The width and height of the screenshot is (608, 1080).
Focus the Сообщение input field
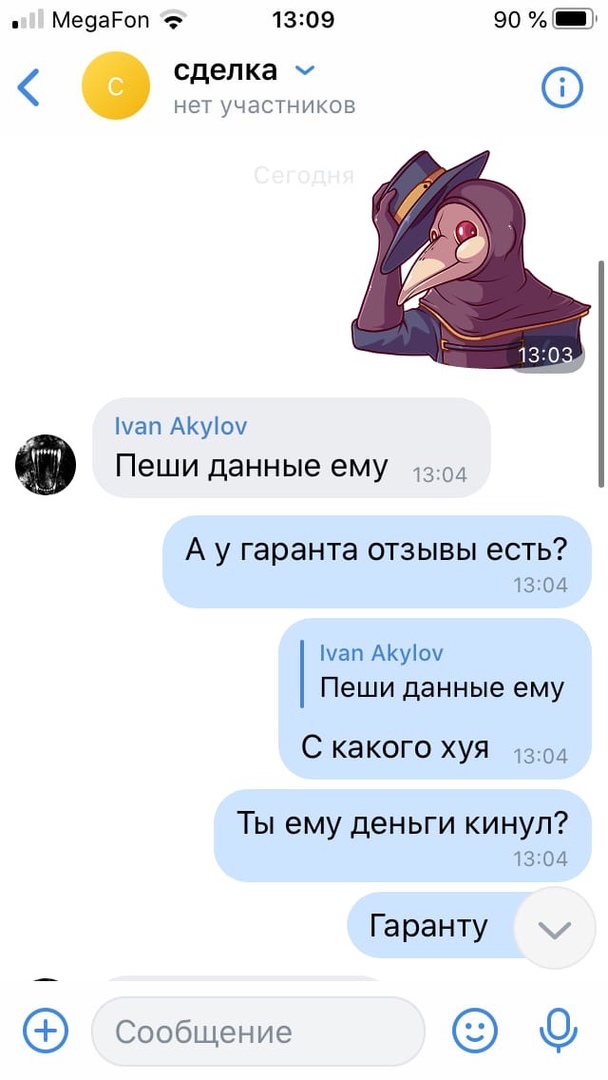259,1031
